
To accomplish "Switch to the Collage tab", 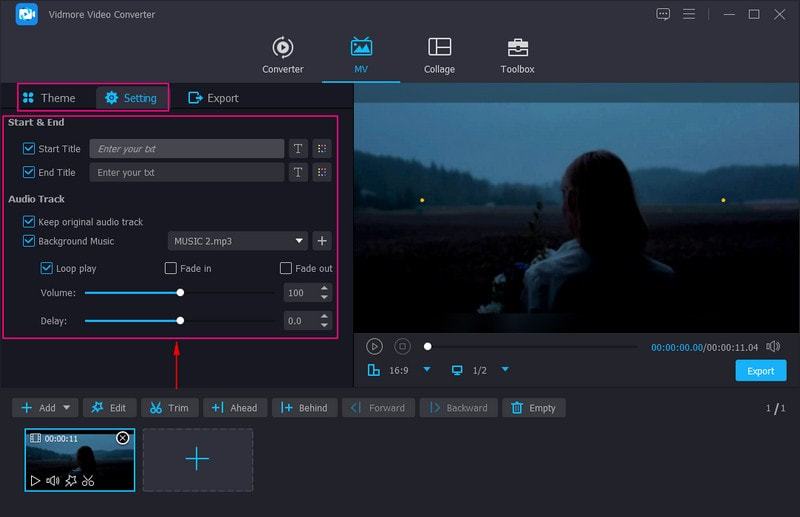I will tap(439, 56).
